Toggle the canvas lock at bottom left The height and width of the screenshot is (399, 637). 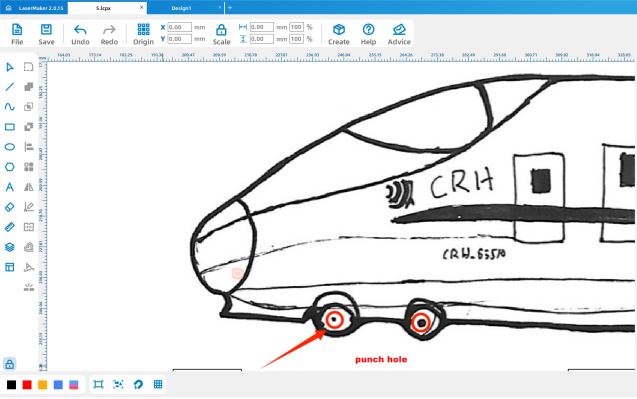point(10,364)
